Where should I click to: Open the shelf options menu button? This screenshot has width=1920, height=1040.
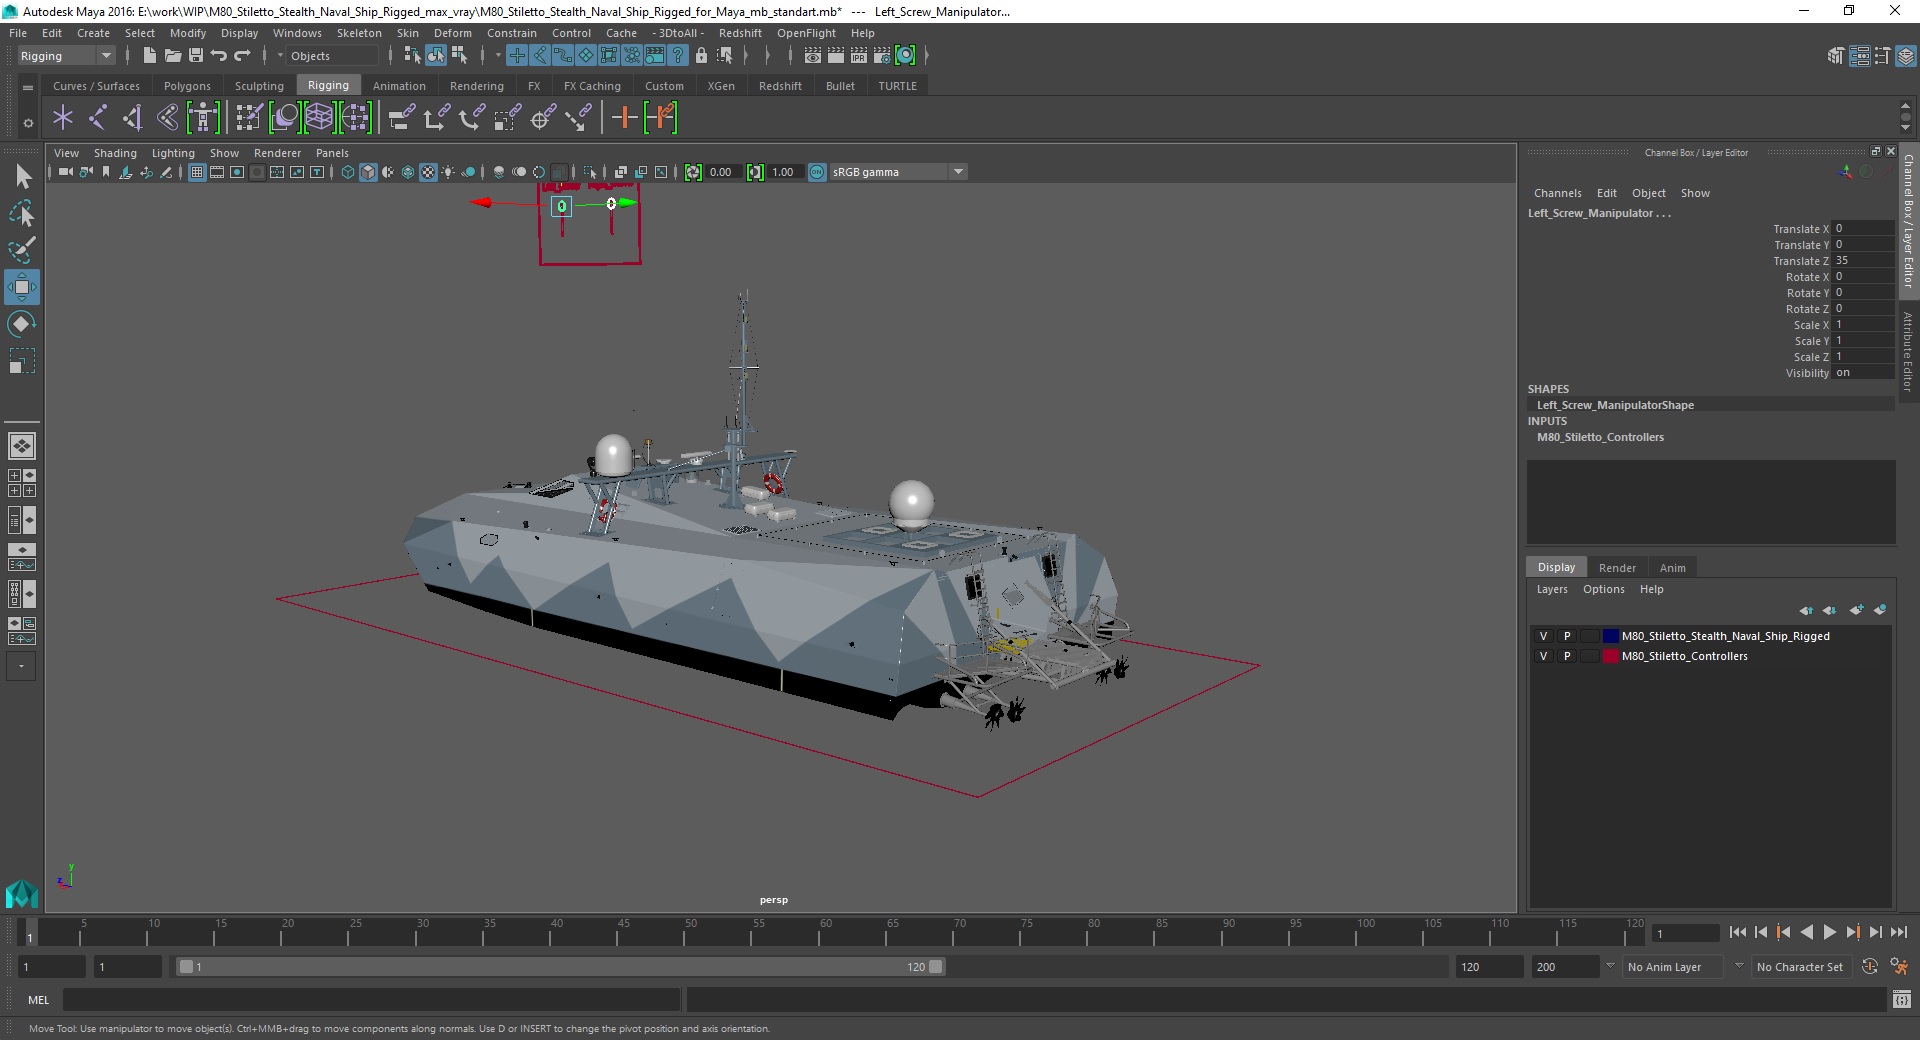(x=28, y=123)
